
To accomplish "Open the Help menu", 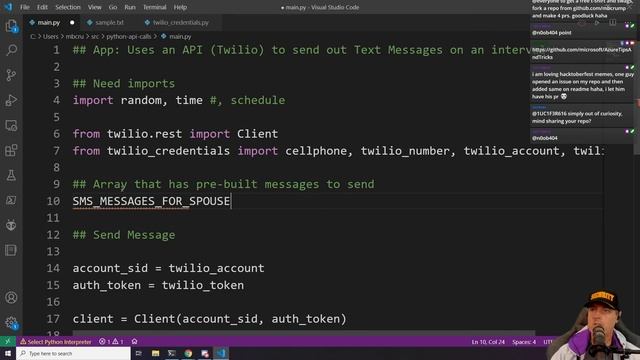I will 180,7.
